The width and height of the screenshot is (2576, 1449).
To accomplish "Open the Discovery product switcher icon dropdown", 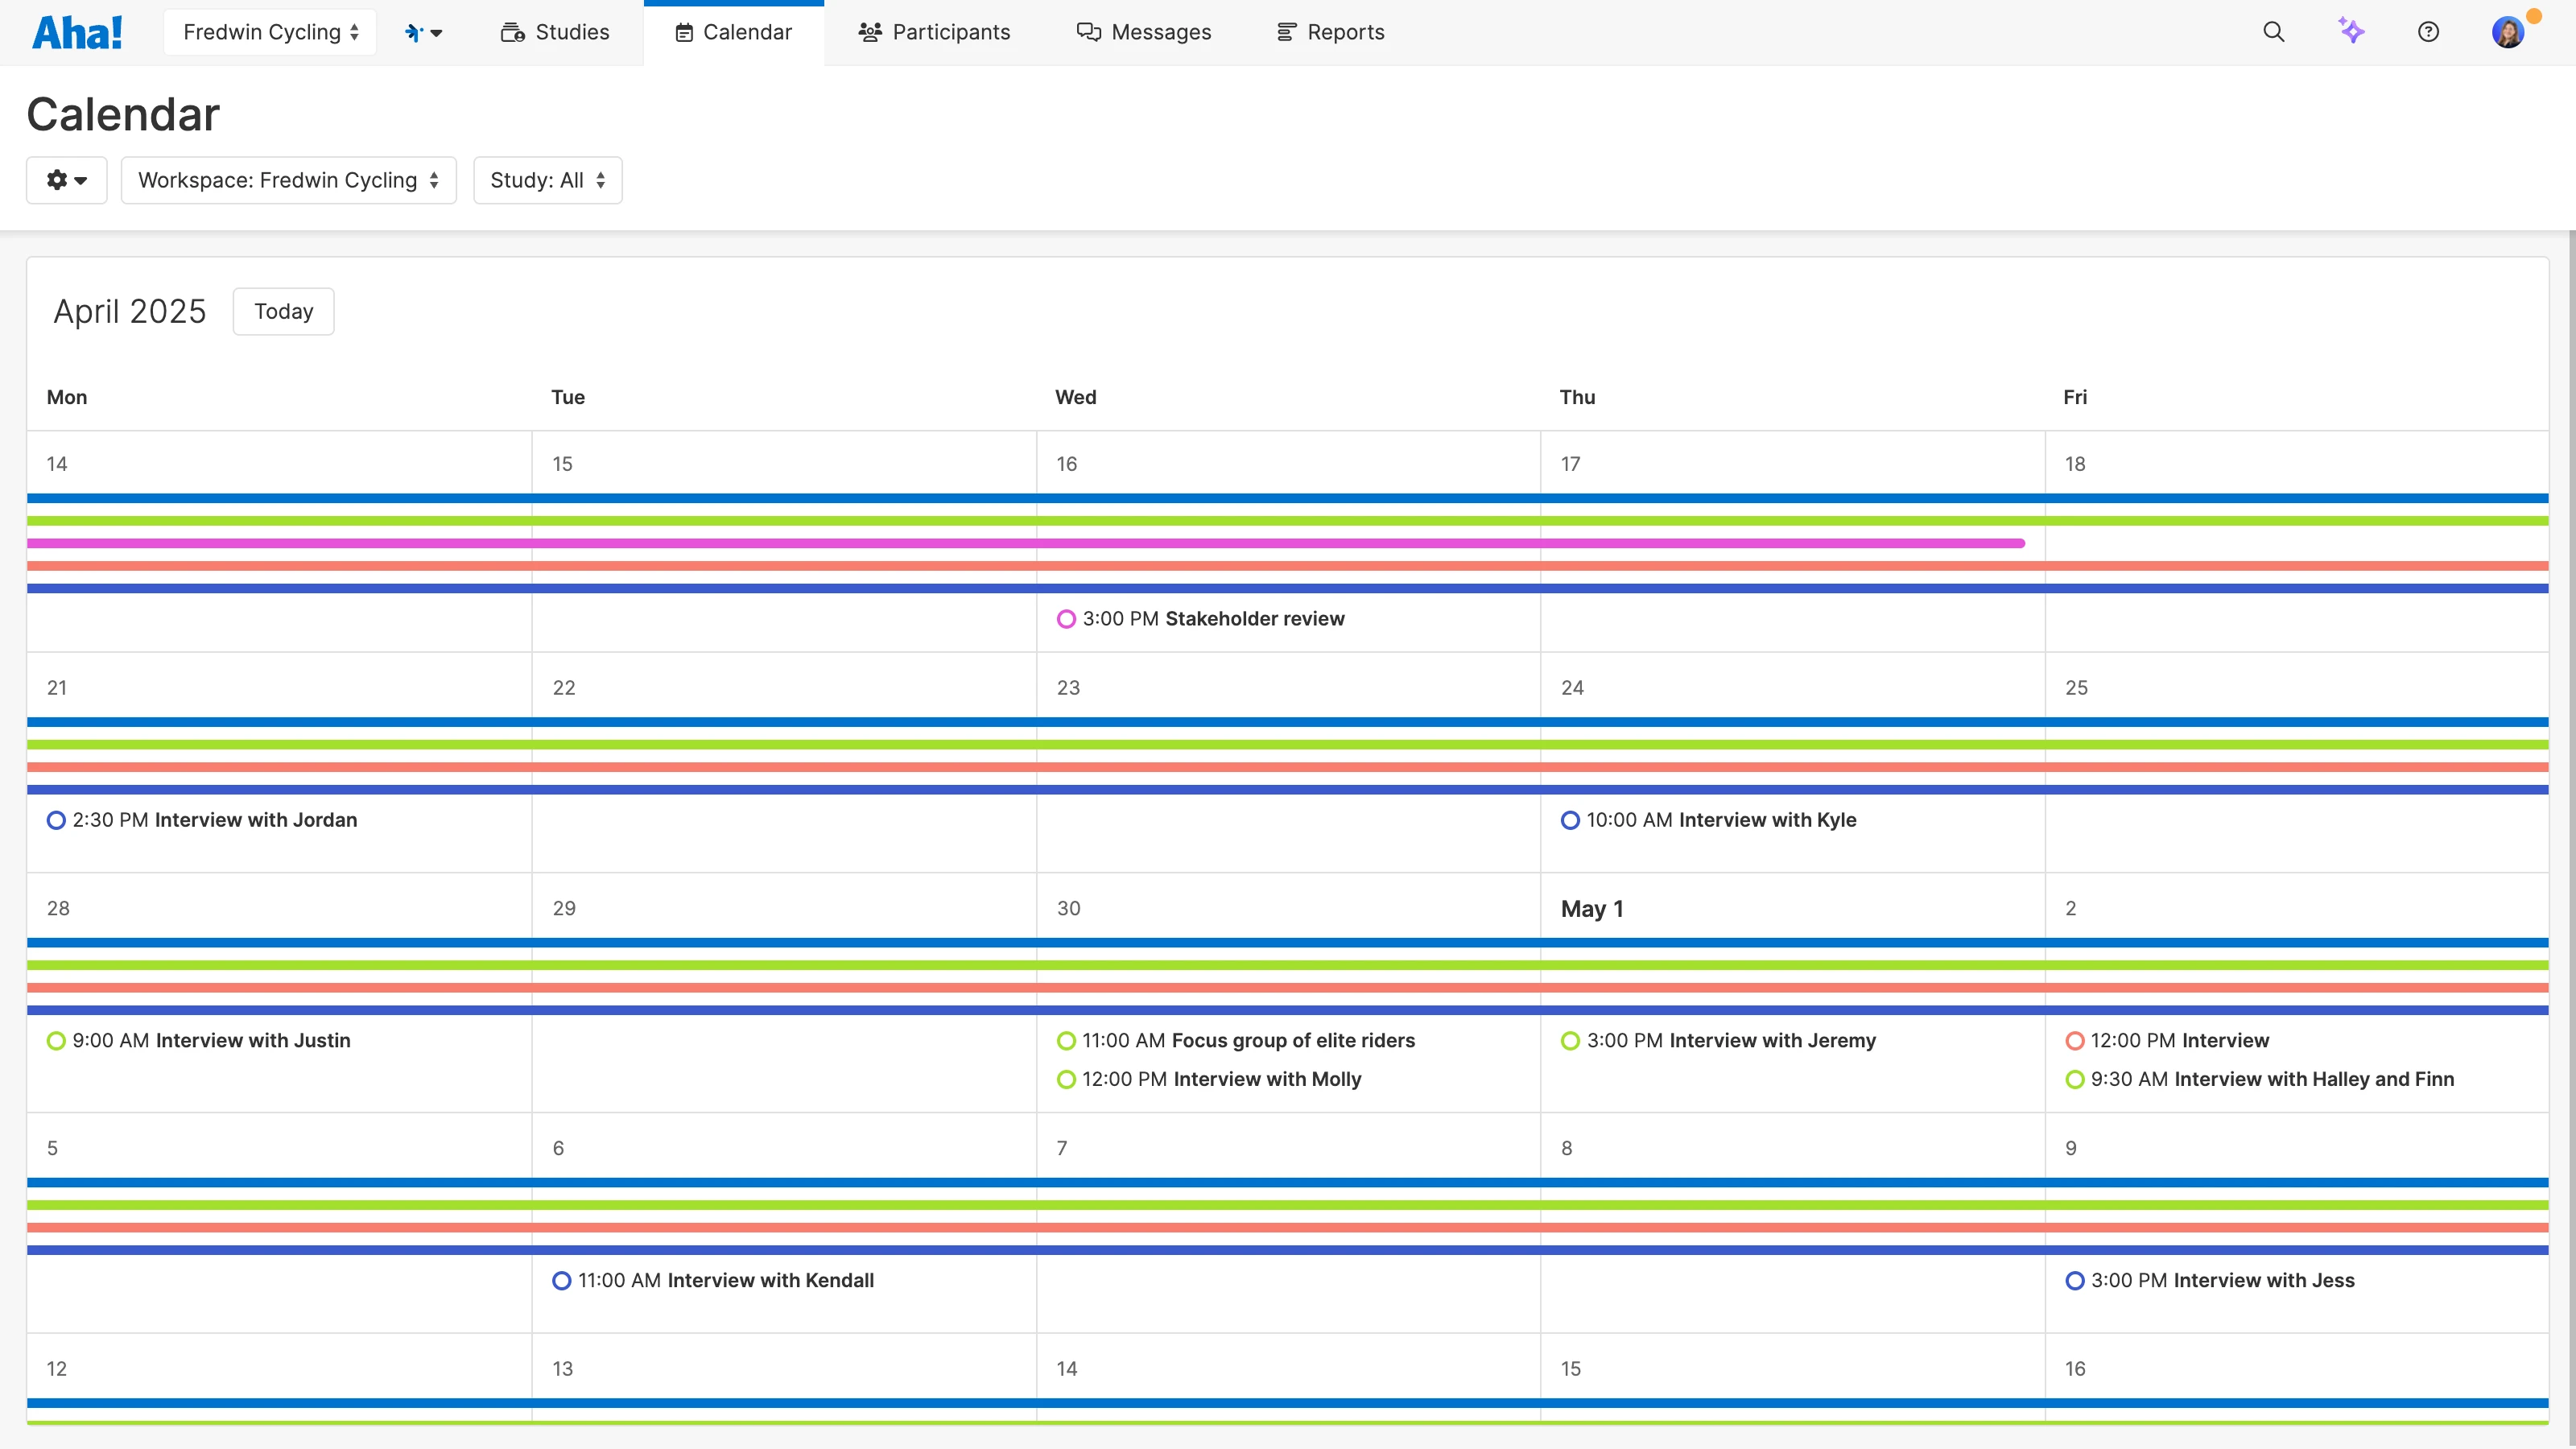I will coord(423,32).
